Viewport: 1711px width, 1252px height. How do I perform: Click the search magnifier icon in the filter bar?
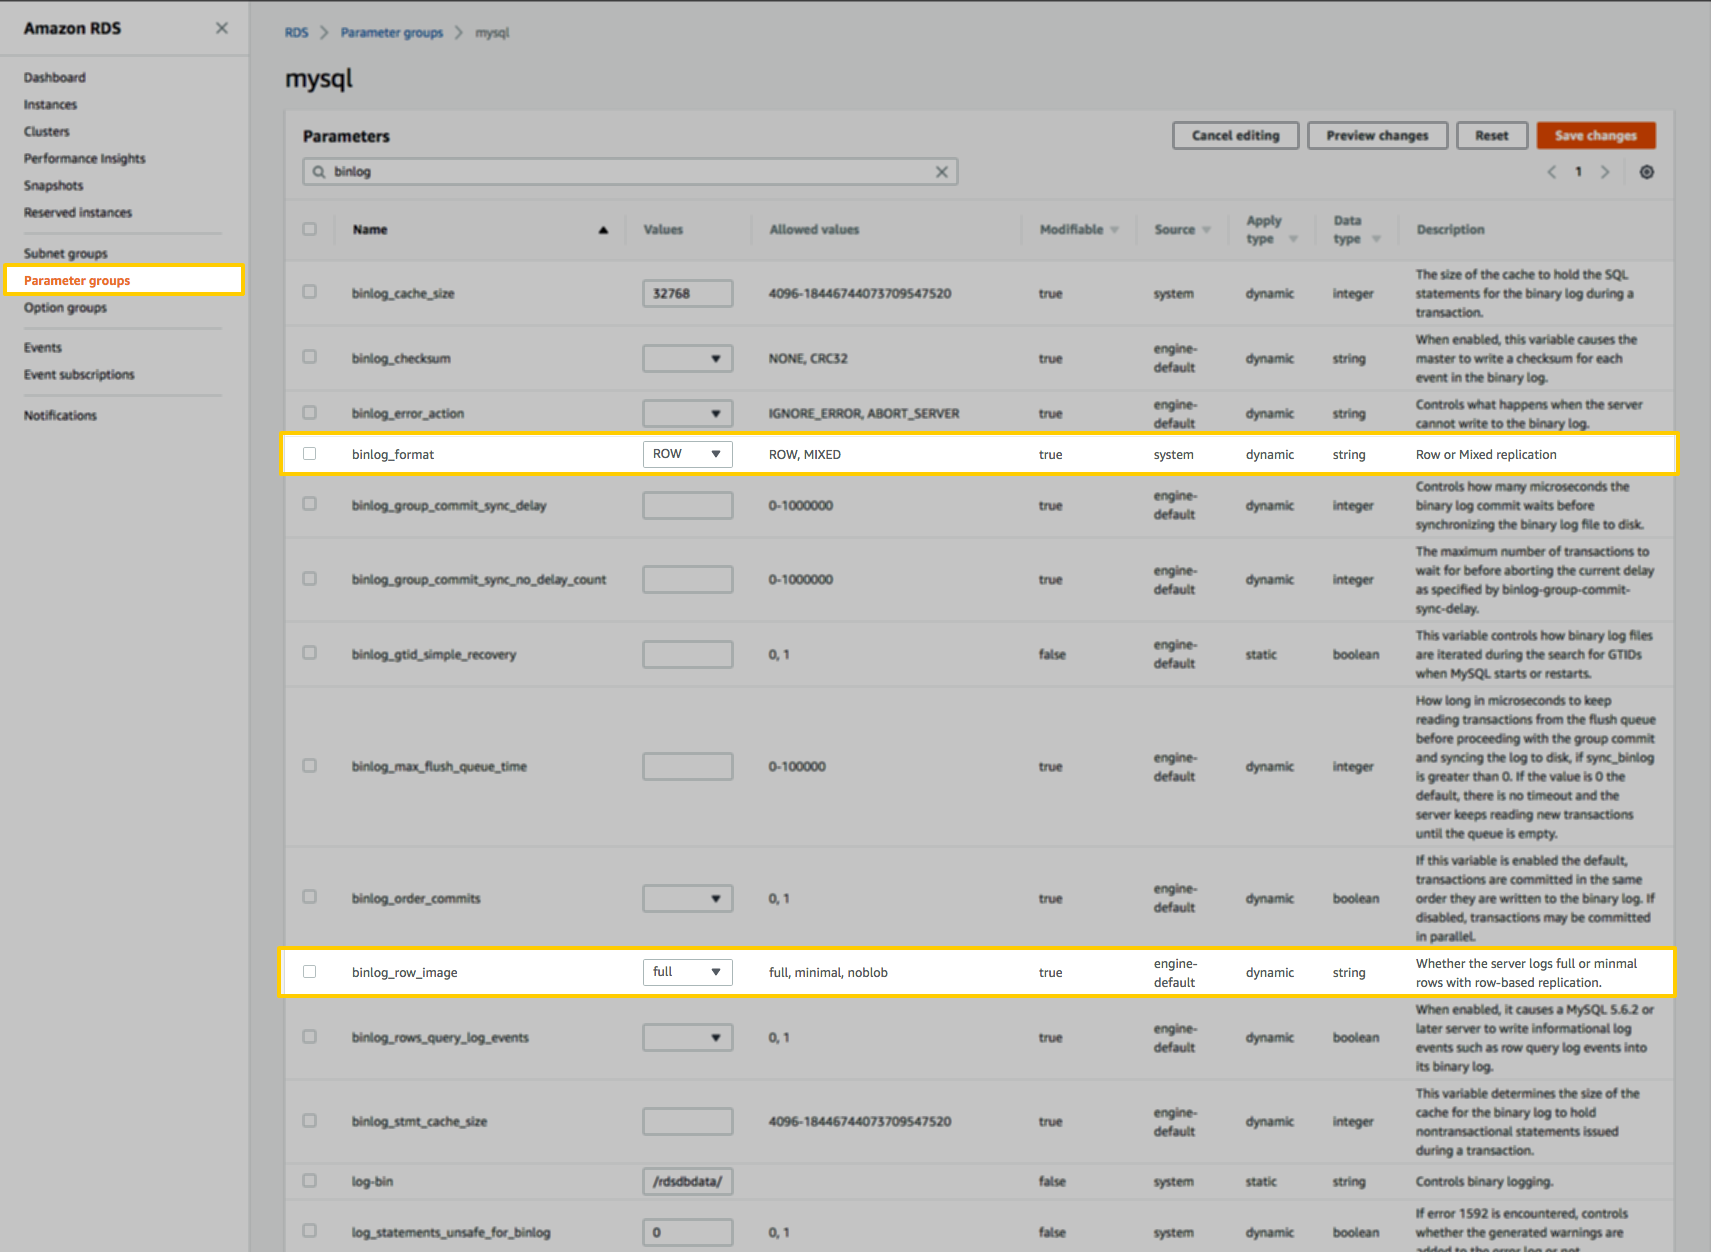[316, 171]
